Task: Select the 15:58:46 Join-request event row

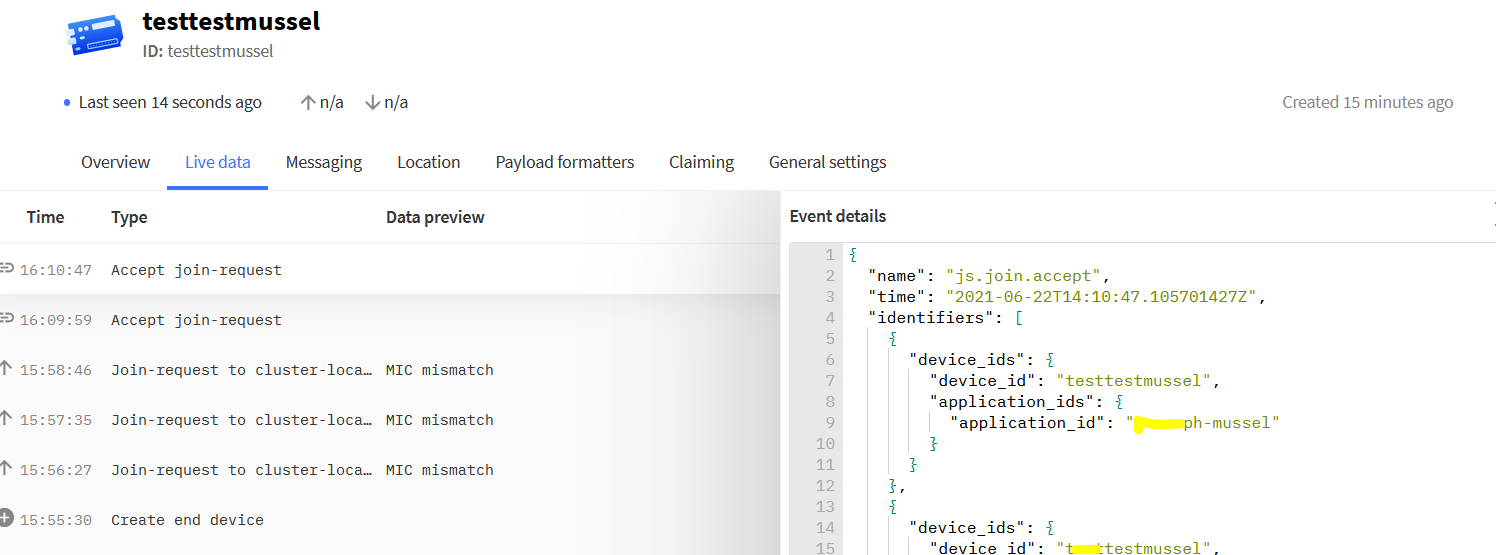Action: click(x=389, y=370)
